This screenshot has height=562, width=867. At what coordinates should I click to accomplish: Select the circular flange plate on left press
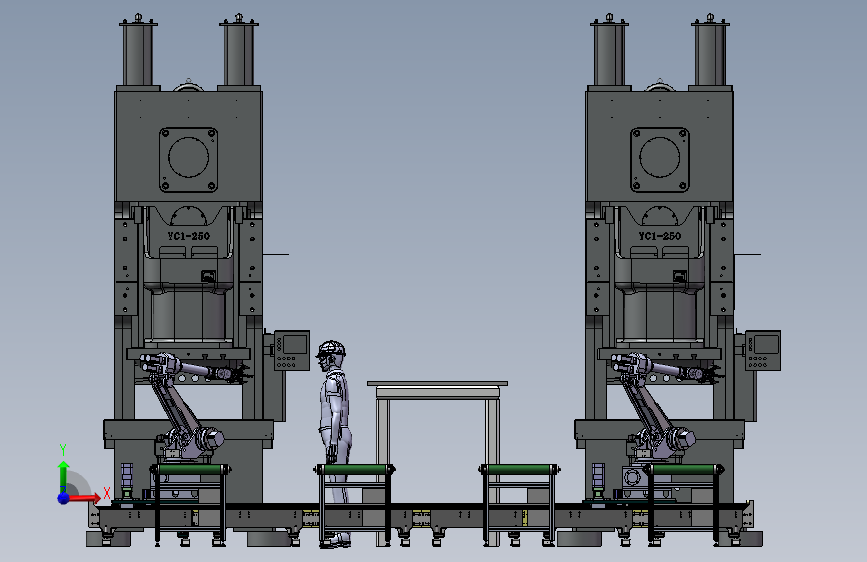pyautogui.click(x=189, y=160)
